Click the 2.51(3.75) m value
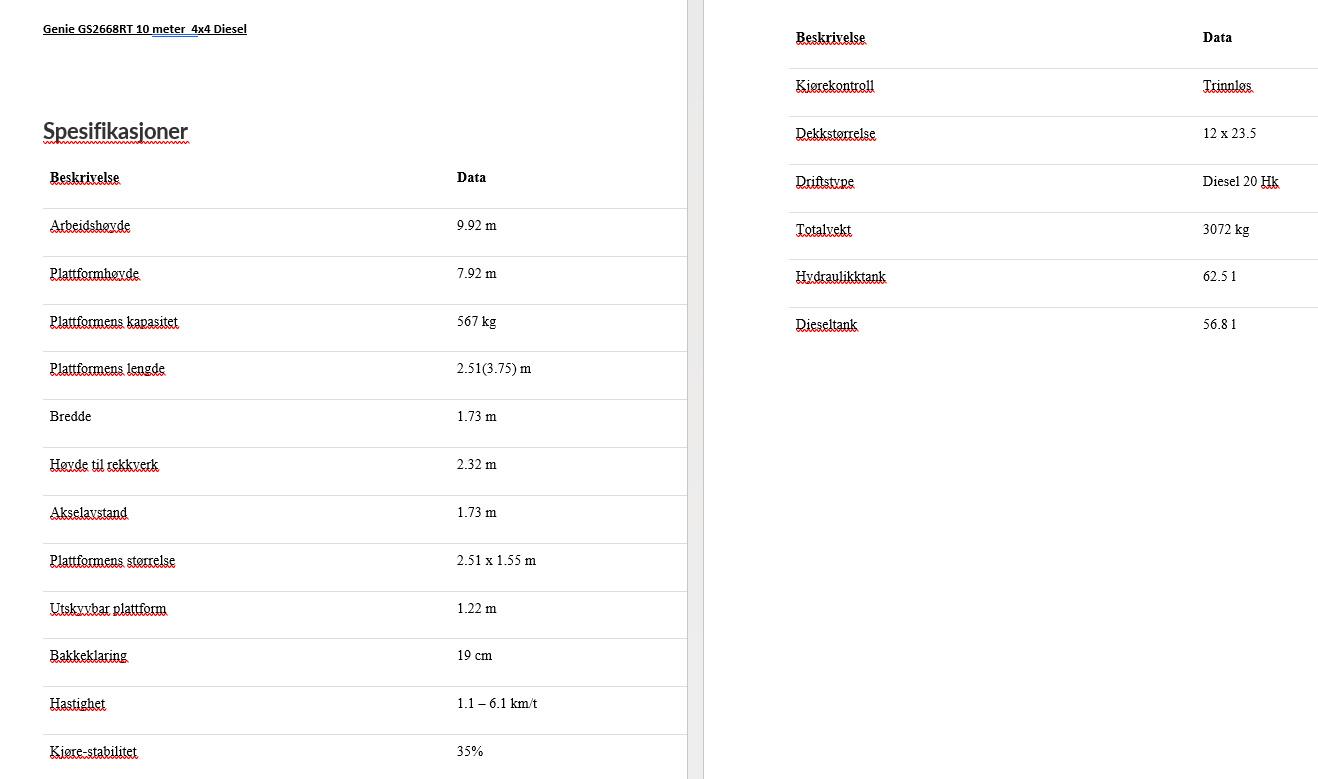This screenshot has height=779, width=1318. (493, 369)
